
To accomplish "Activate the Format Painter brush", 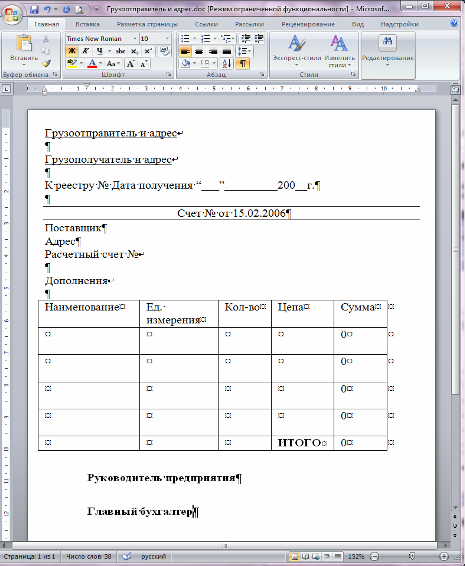I will (x=46, y=63).
